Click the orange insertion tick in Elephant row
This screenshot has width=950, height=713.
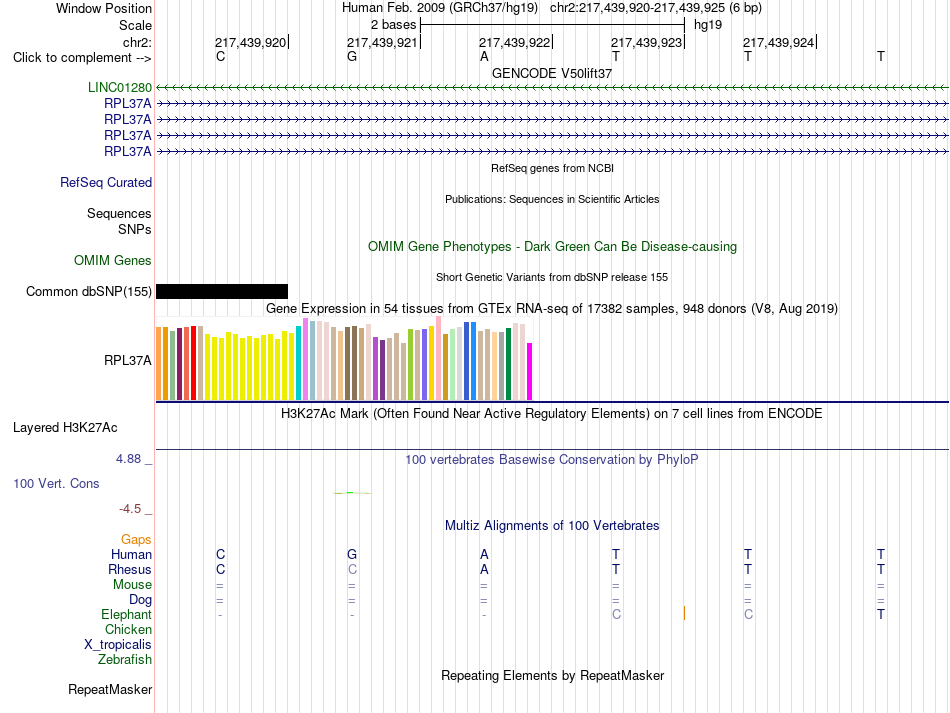[684, 613]
